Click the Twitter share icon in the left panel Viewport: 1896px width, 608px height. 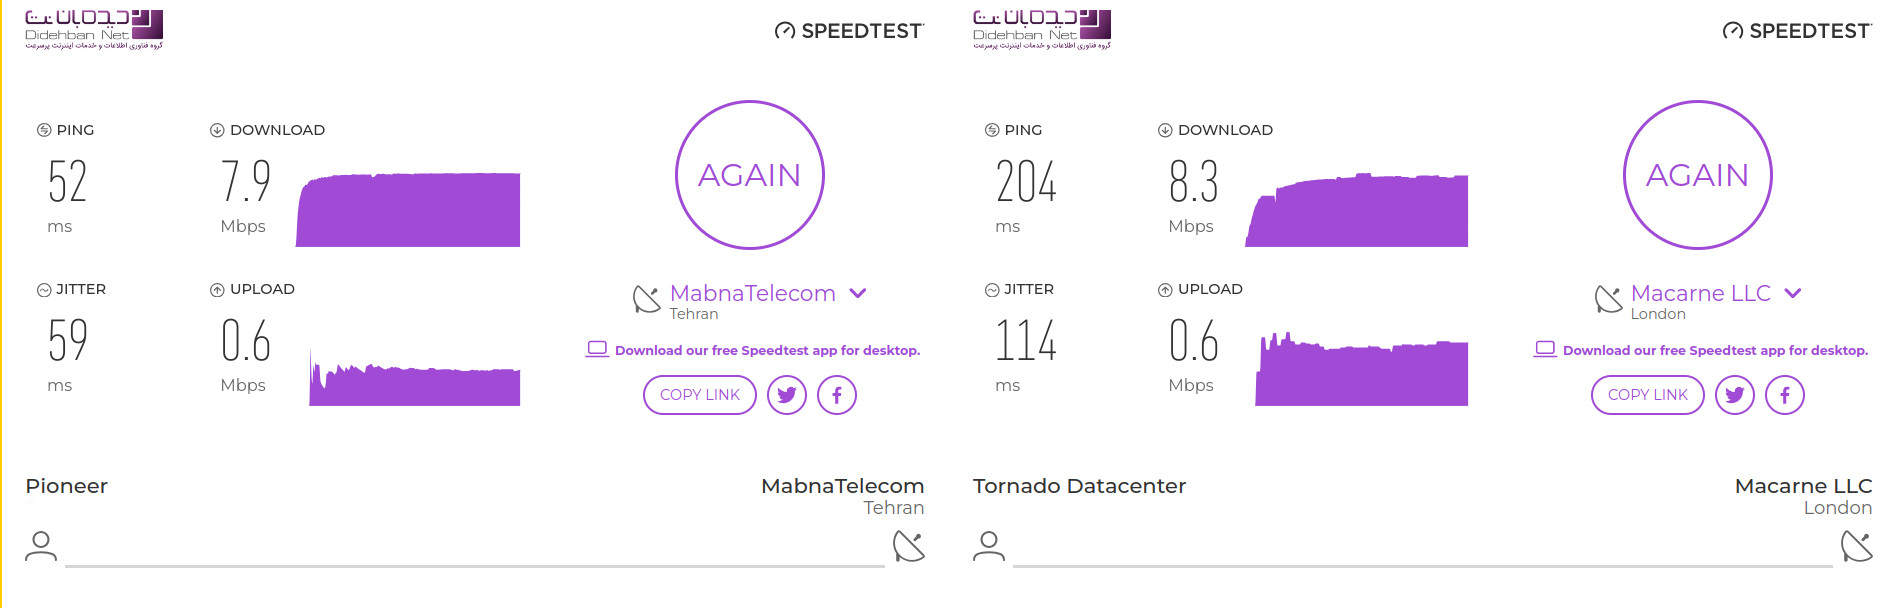click(787, 395)
